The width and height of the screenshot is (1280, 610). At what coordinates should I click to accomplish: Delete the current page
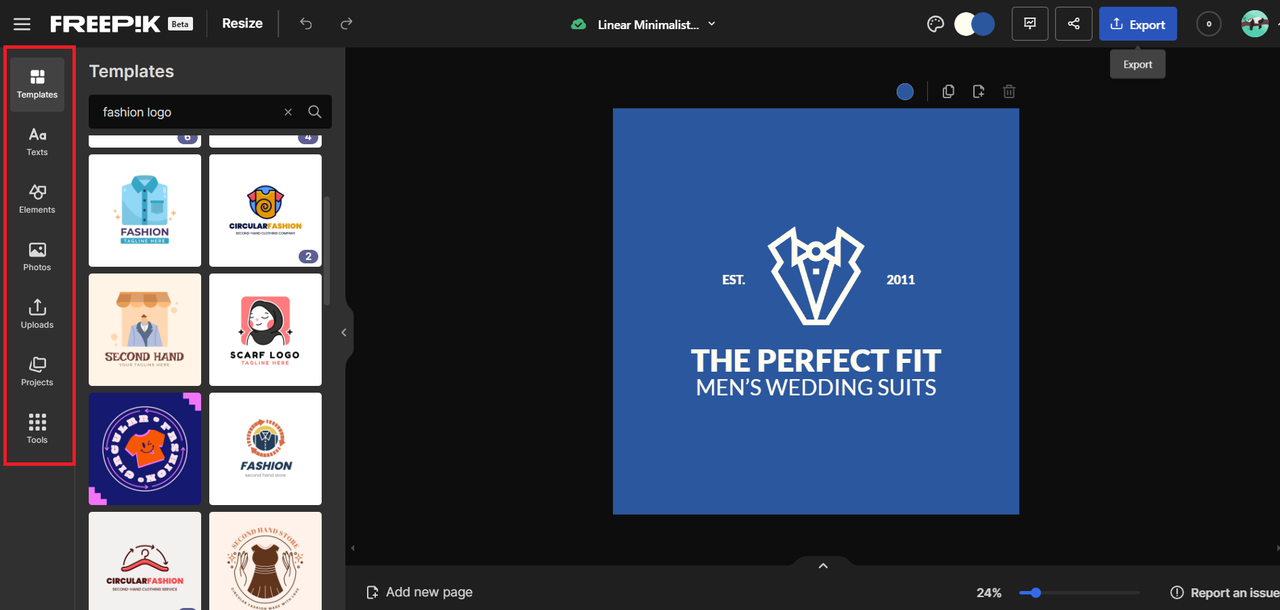(x=1009, y=92)
